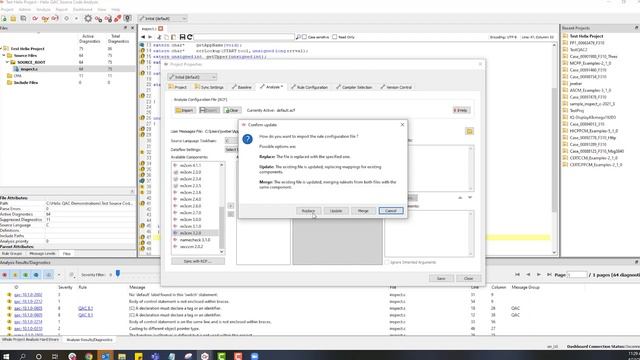Open the Help menu in the menu bar
Viewport: 640px width, 360px height.
click(116, 9)
